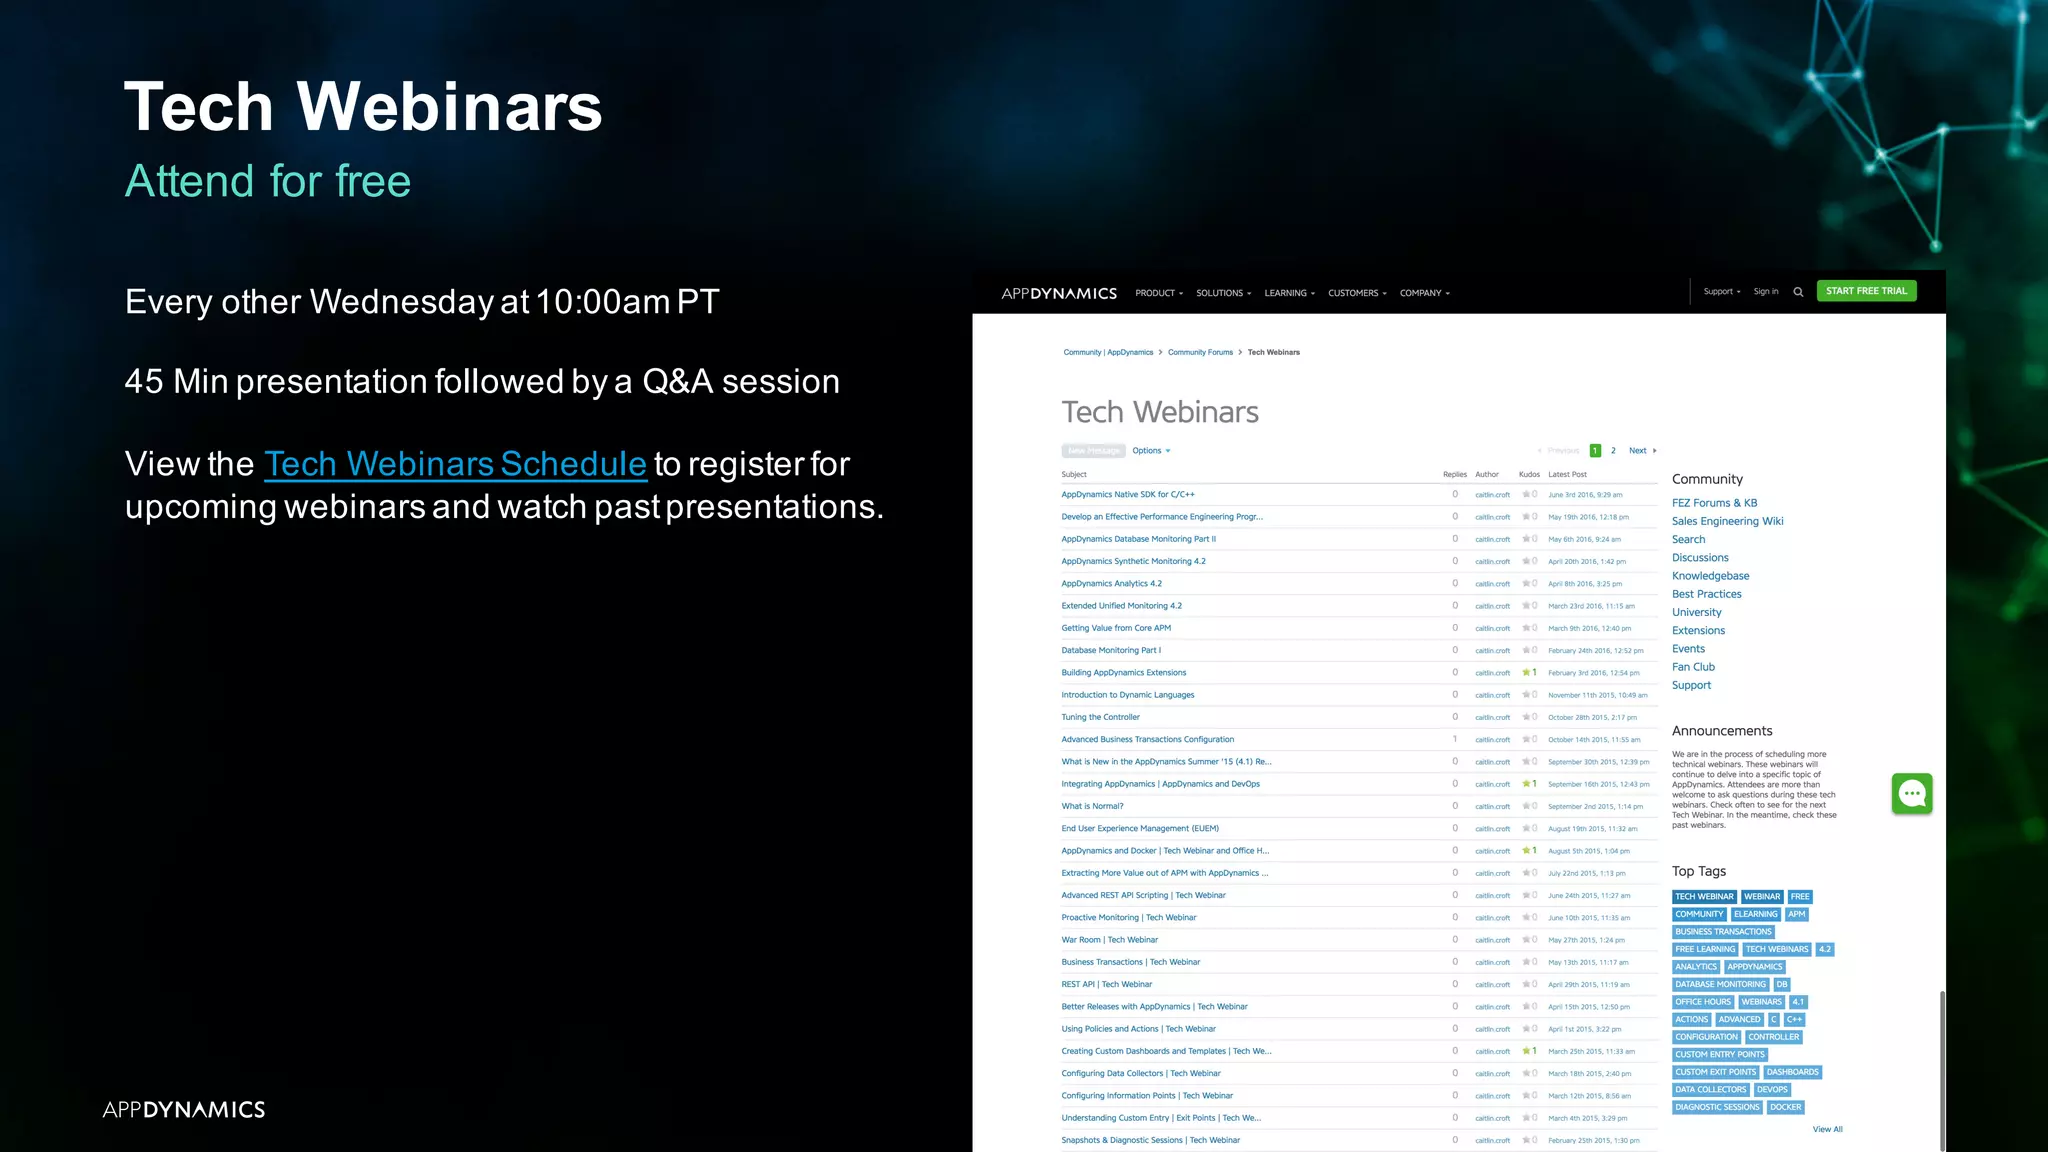Viewport: 2048px width, 1152px height.
Task: Click kudos star for Building AppDynamics Extensions
Action: (1526, 673)
